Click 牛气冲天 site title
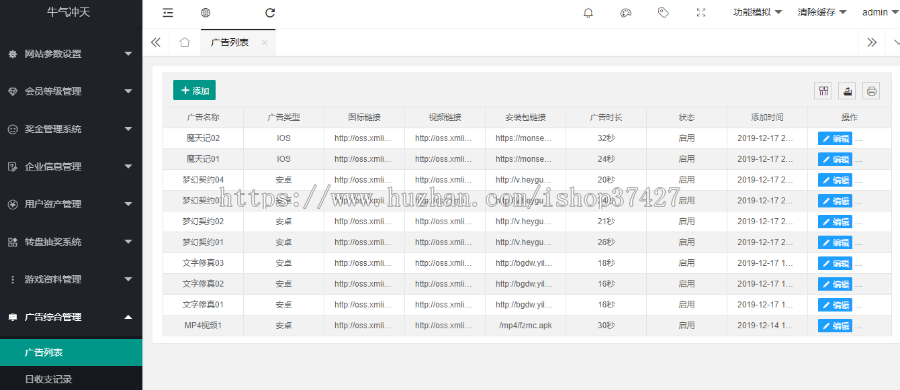Image resolution: width=900 pixels, height=390 pixels. (x=68, y=13)
